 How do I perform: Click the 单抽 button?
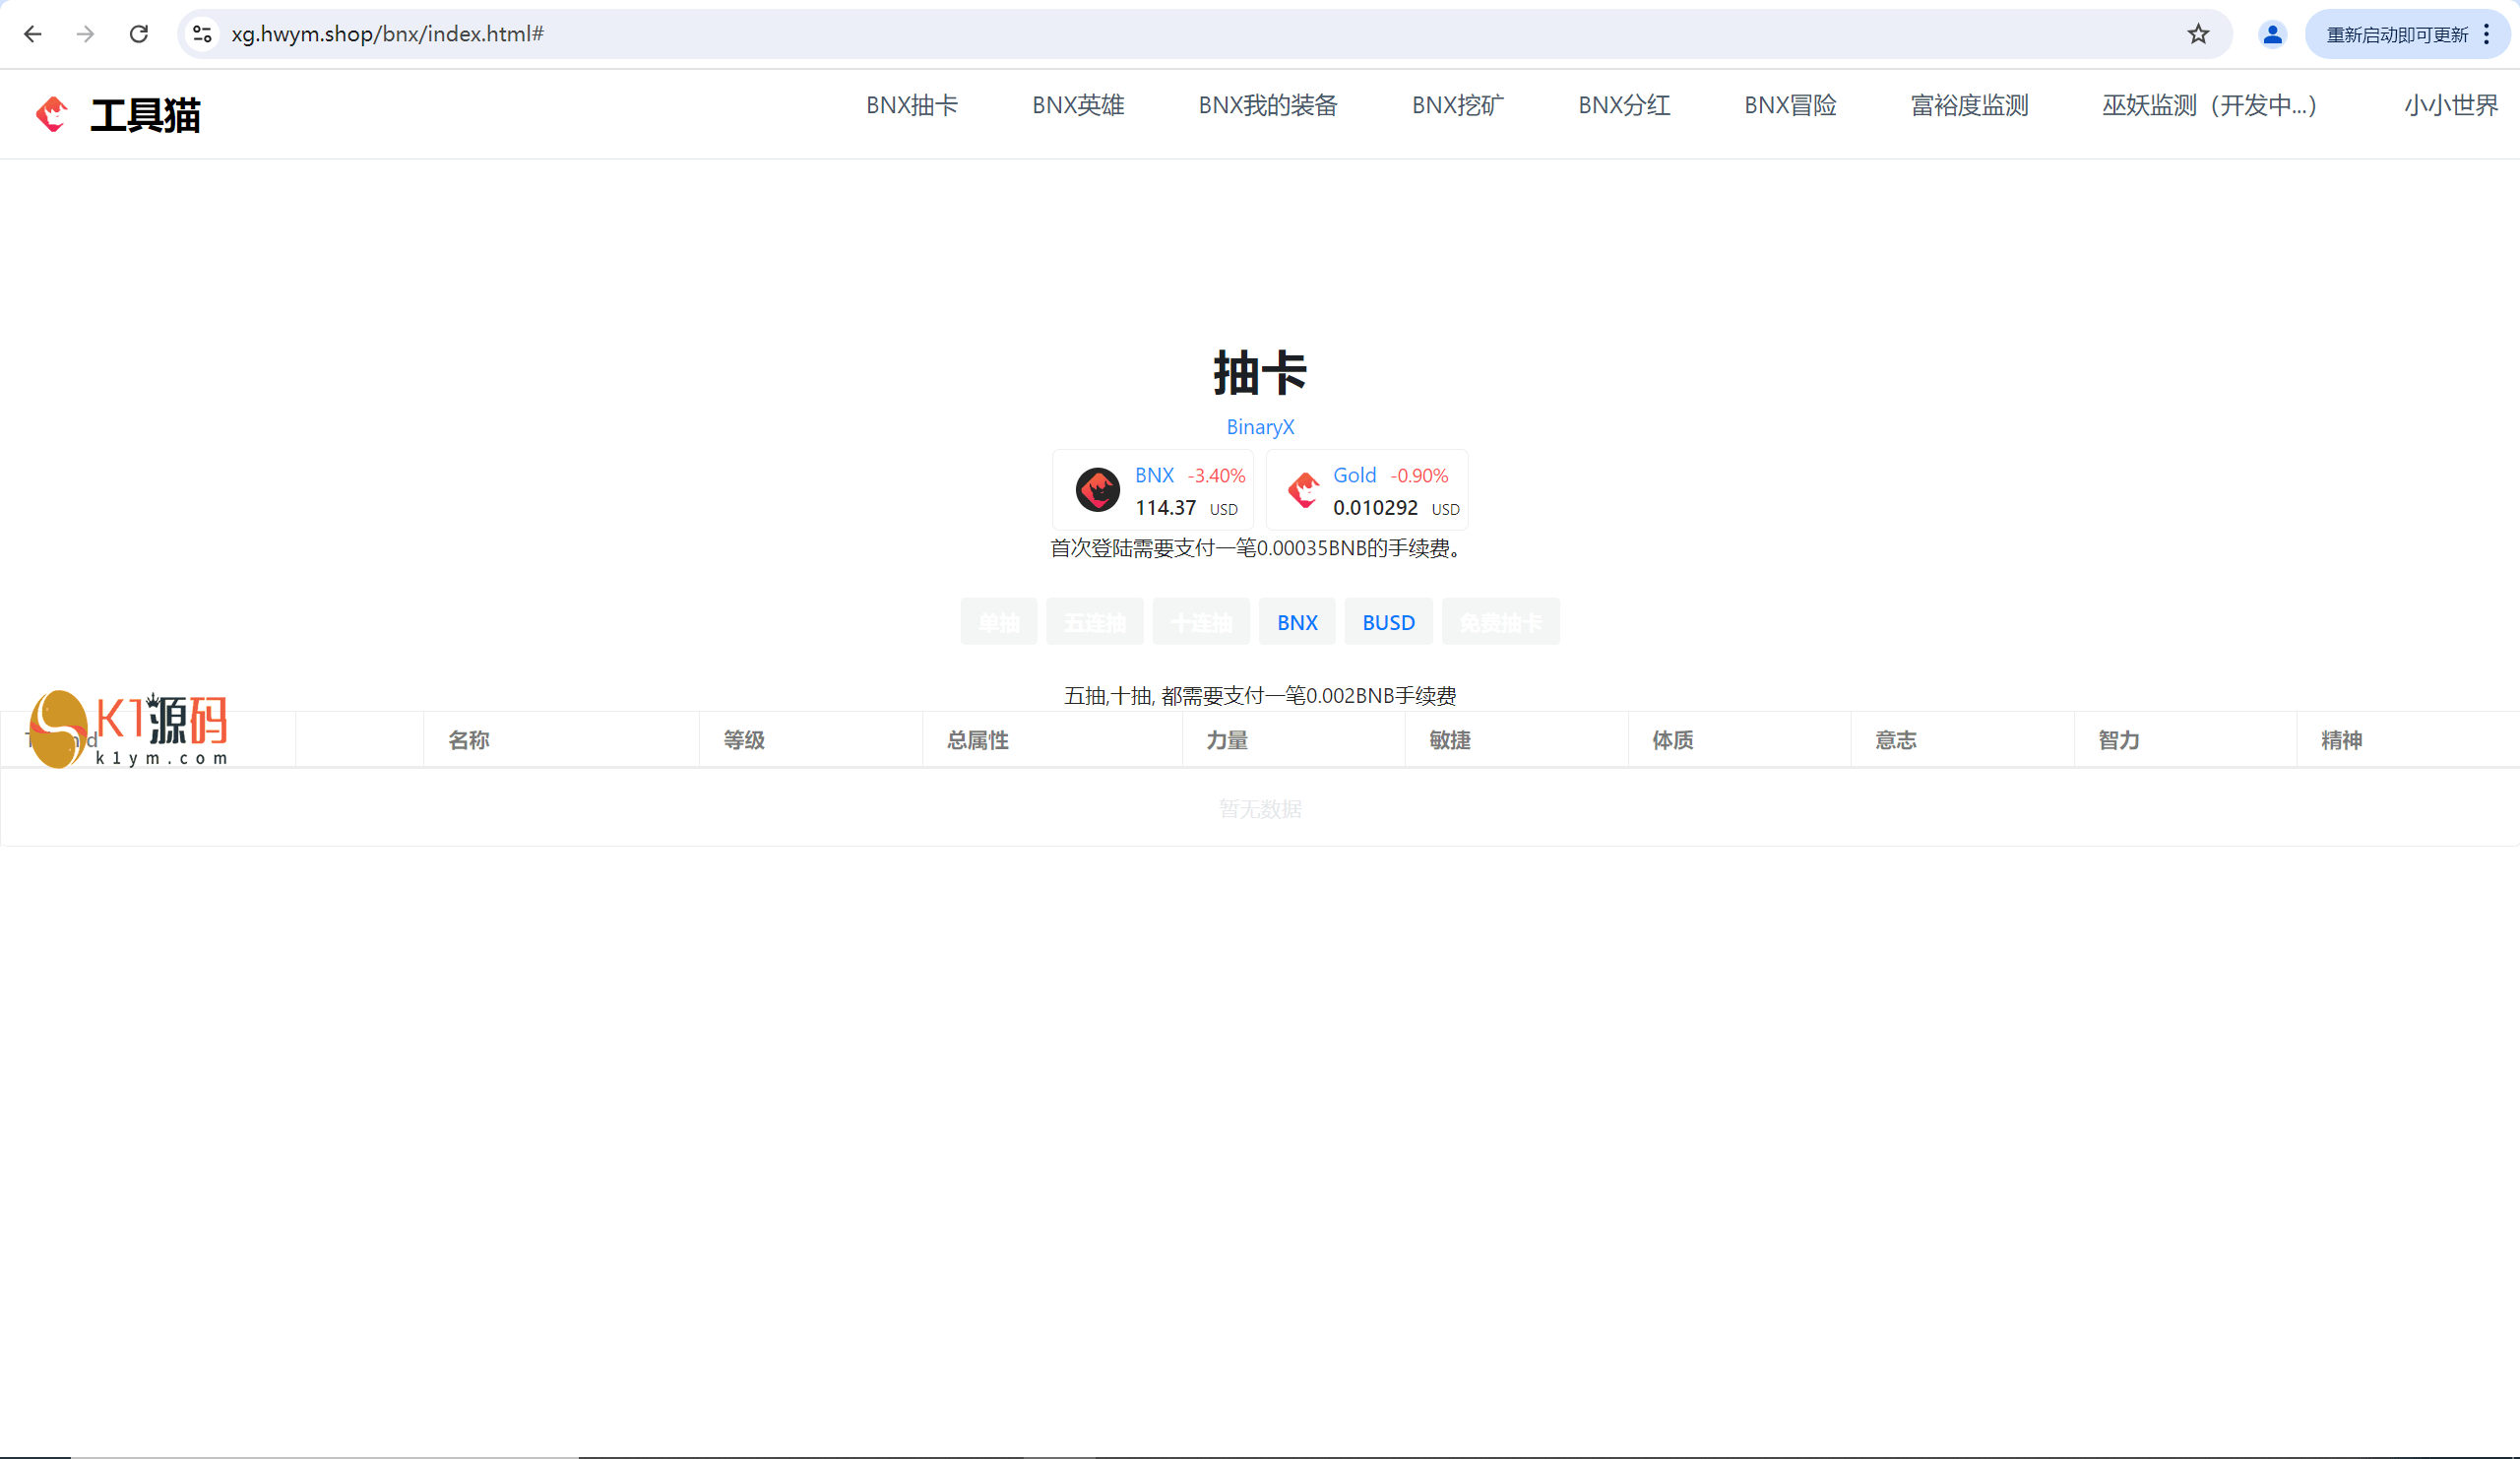999,622
